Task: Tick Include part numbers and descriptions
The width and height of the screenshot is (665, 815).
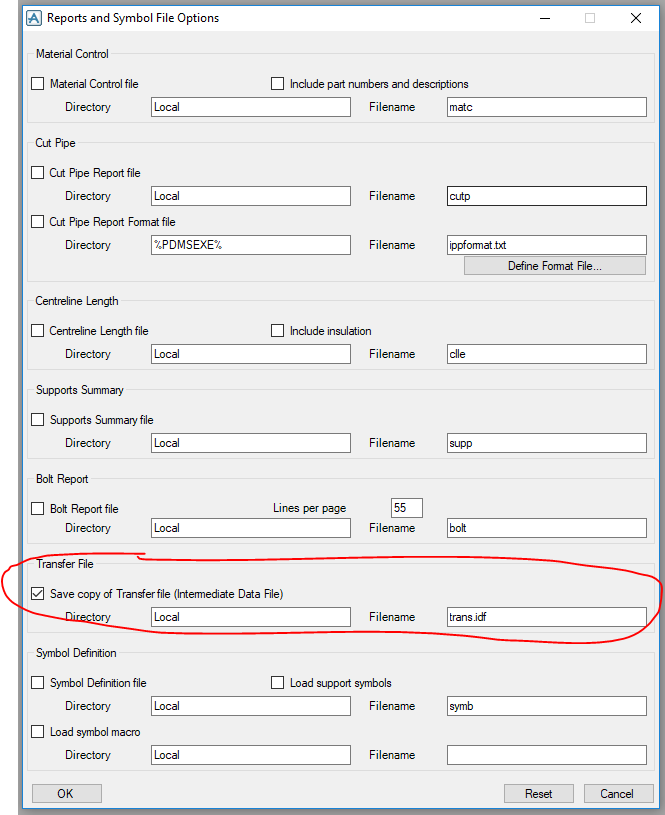Action: 278,84
